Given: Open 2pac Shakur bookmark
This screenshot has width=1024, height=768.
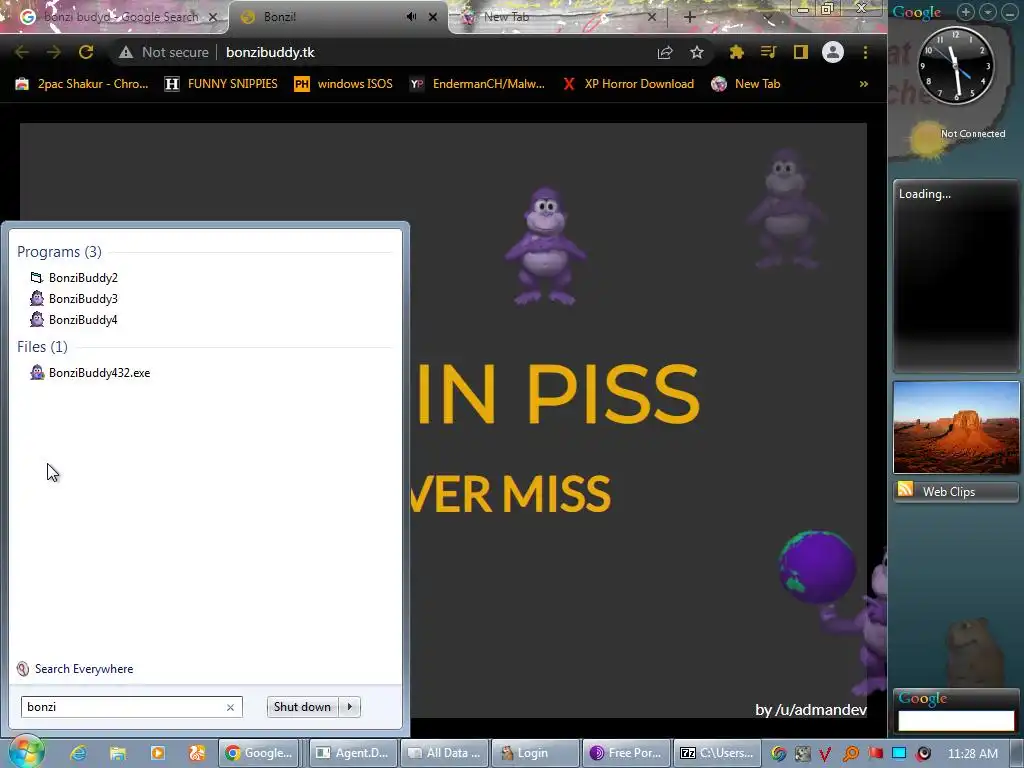Looking at the screenshot, I should 82,84.
